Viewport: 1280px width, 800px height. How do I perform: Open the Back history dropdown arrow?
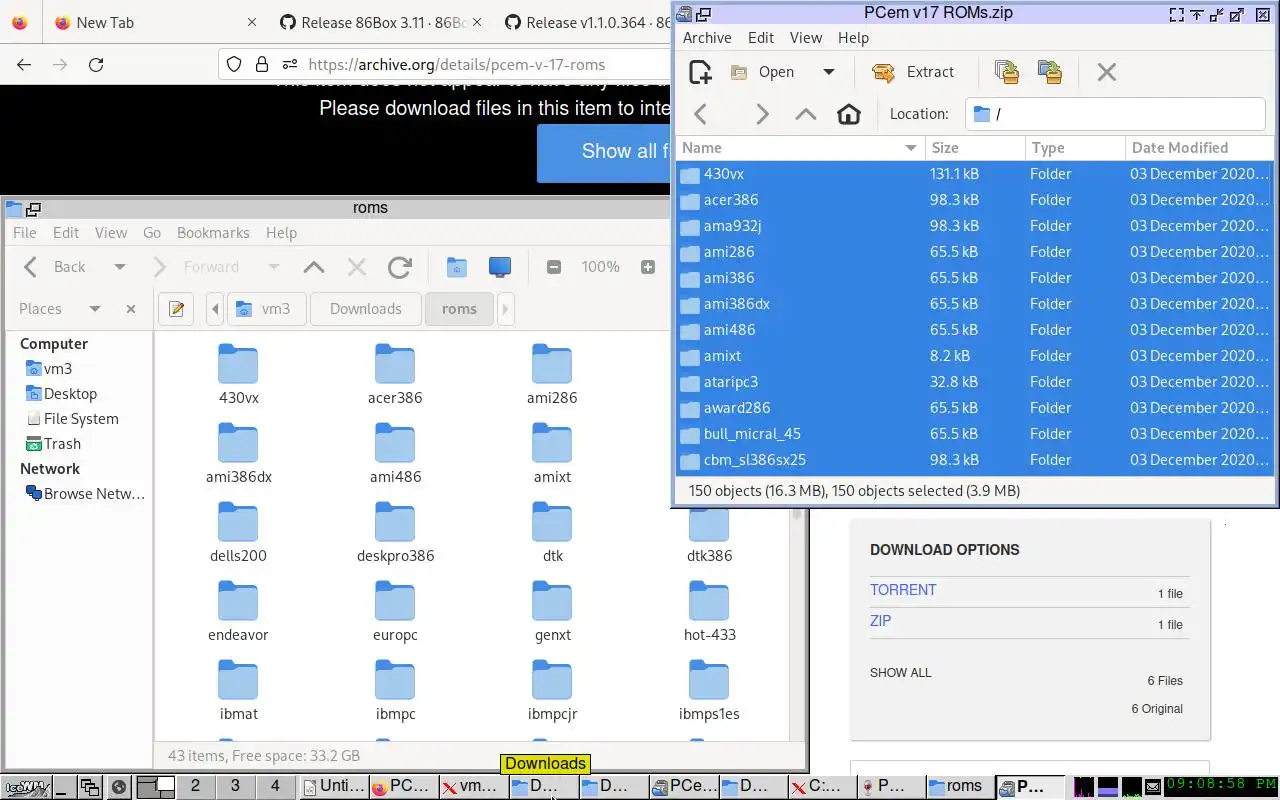pyautogui.click(x=120, y=267)
